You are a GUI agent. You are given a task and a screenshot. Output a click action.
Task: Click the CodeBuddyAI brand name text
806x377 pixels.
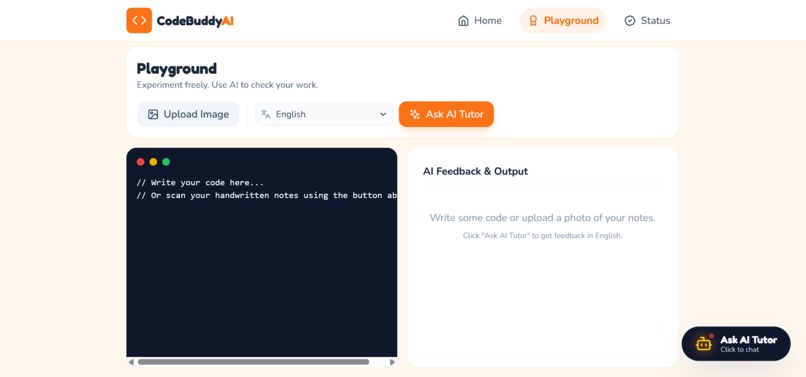click(x=195, y=21)
